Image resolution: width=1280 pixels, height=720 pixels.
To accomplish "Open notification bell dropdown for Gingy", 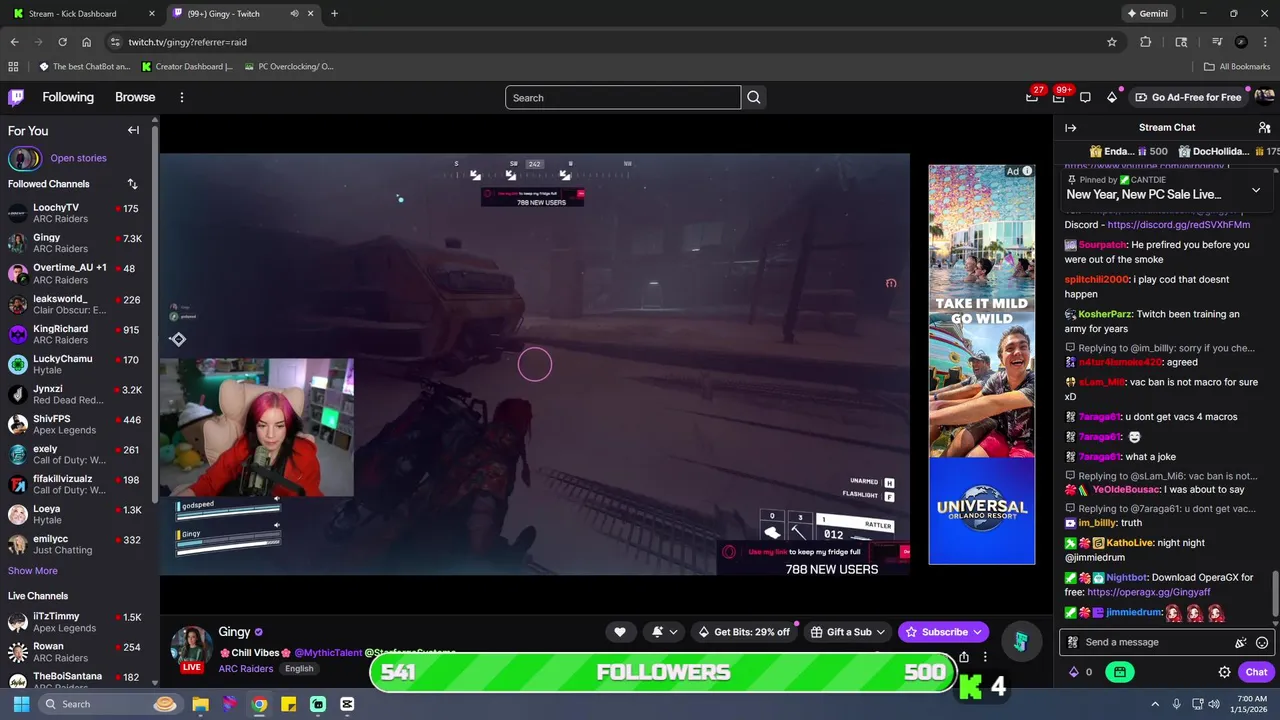I will 664,632.
